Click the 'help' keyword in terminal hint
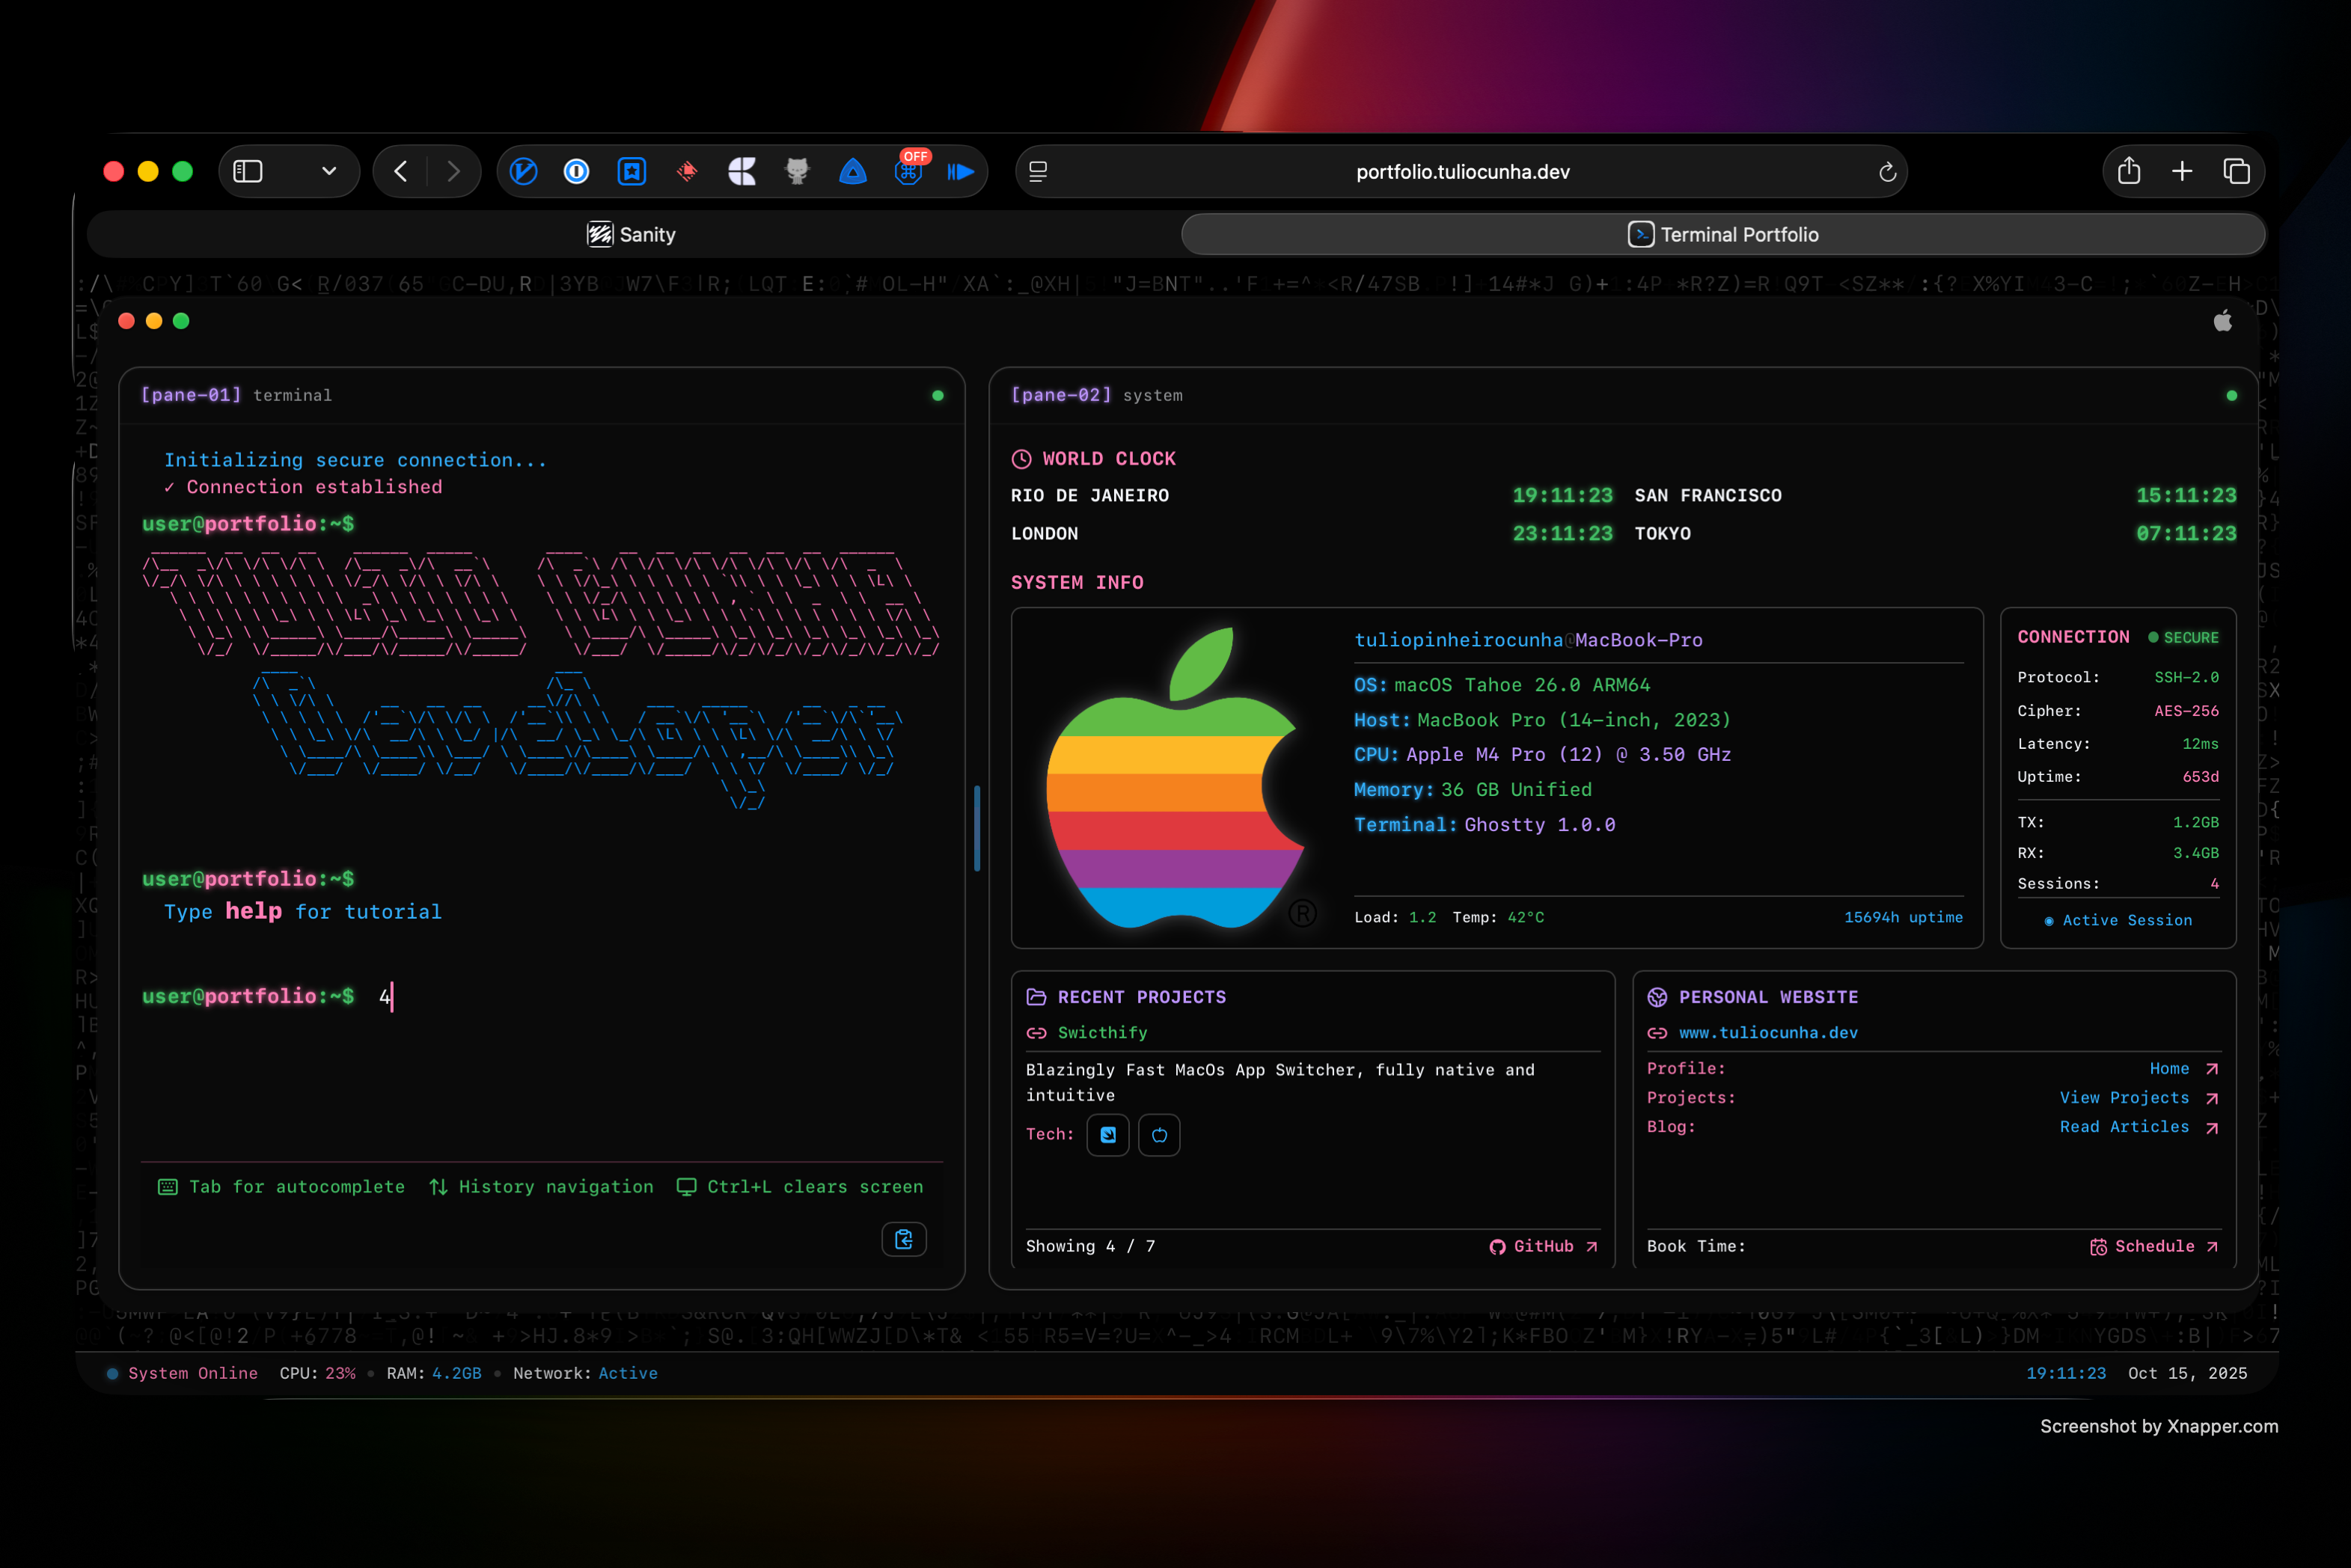 point(253,911)
